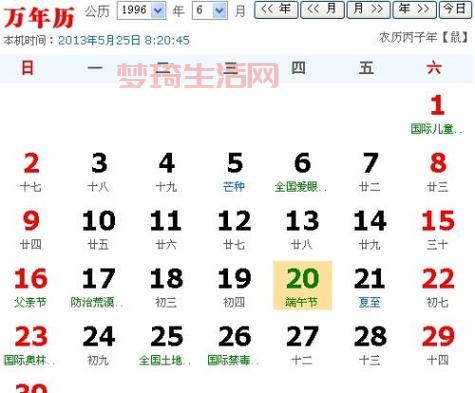The height and width of the screenshot is (393, 475).
Task: Select date 23 marked 国际奥林
Action: tap(30, 345)
